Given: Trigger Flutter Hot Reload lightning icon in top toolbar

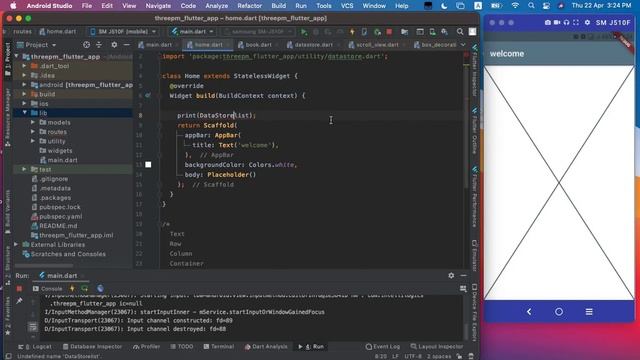Looking at the screenshot, I should tap(352, 32).
